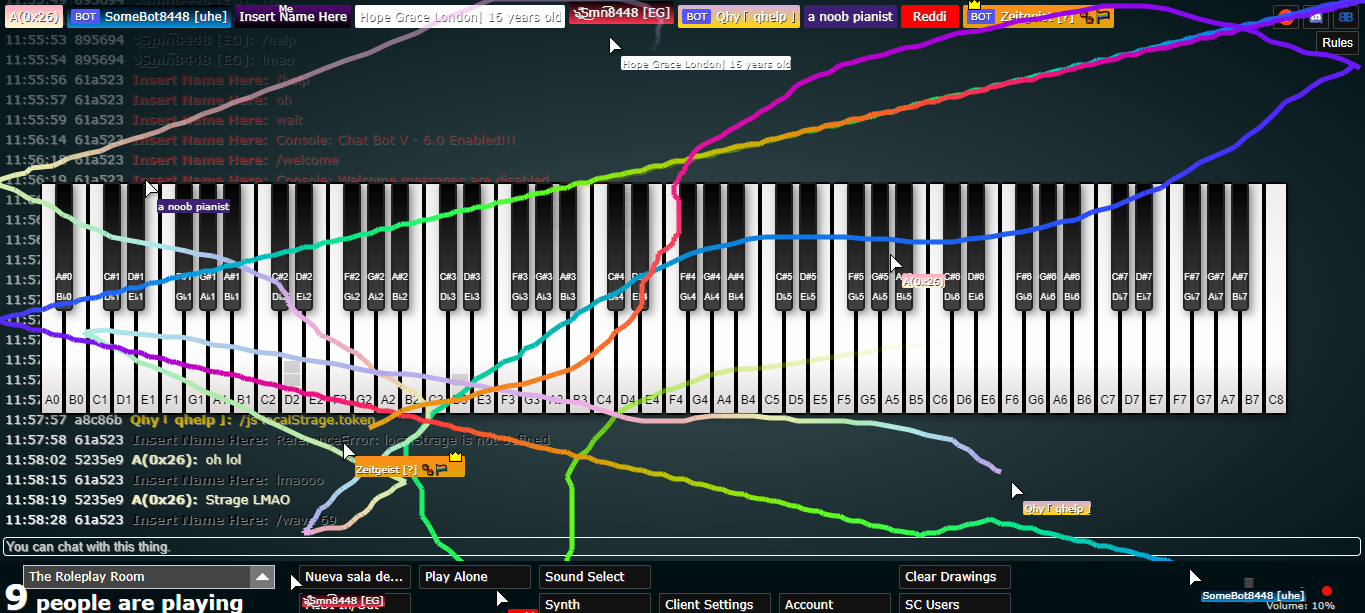Click Clear Drawings

pos(955,577)
